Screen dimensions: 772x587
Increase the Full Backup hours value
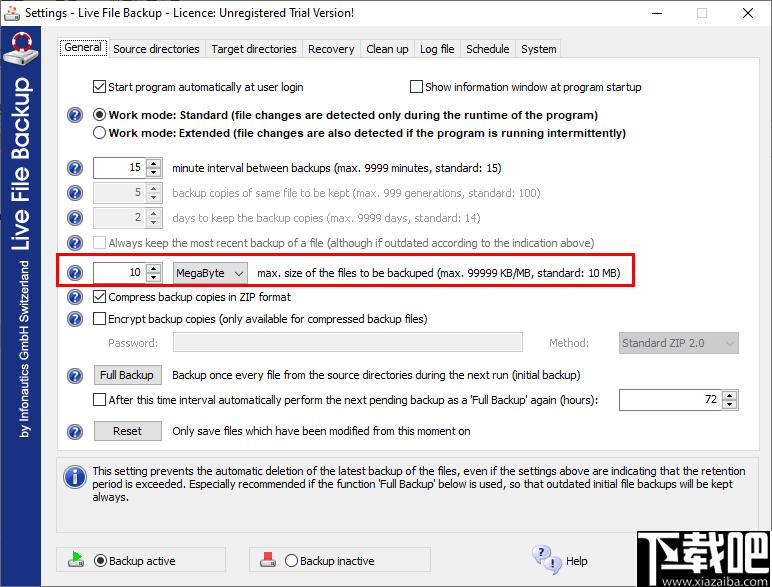730,395
